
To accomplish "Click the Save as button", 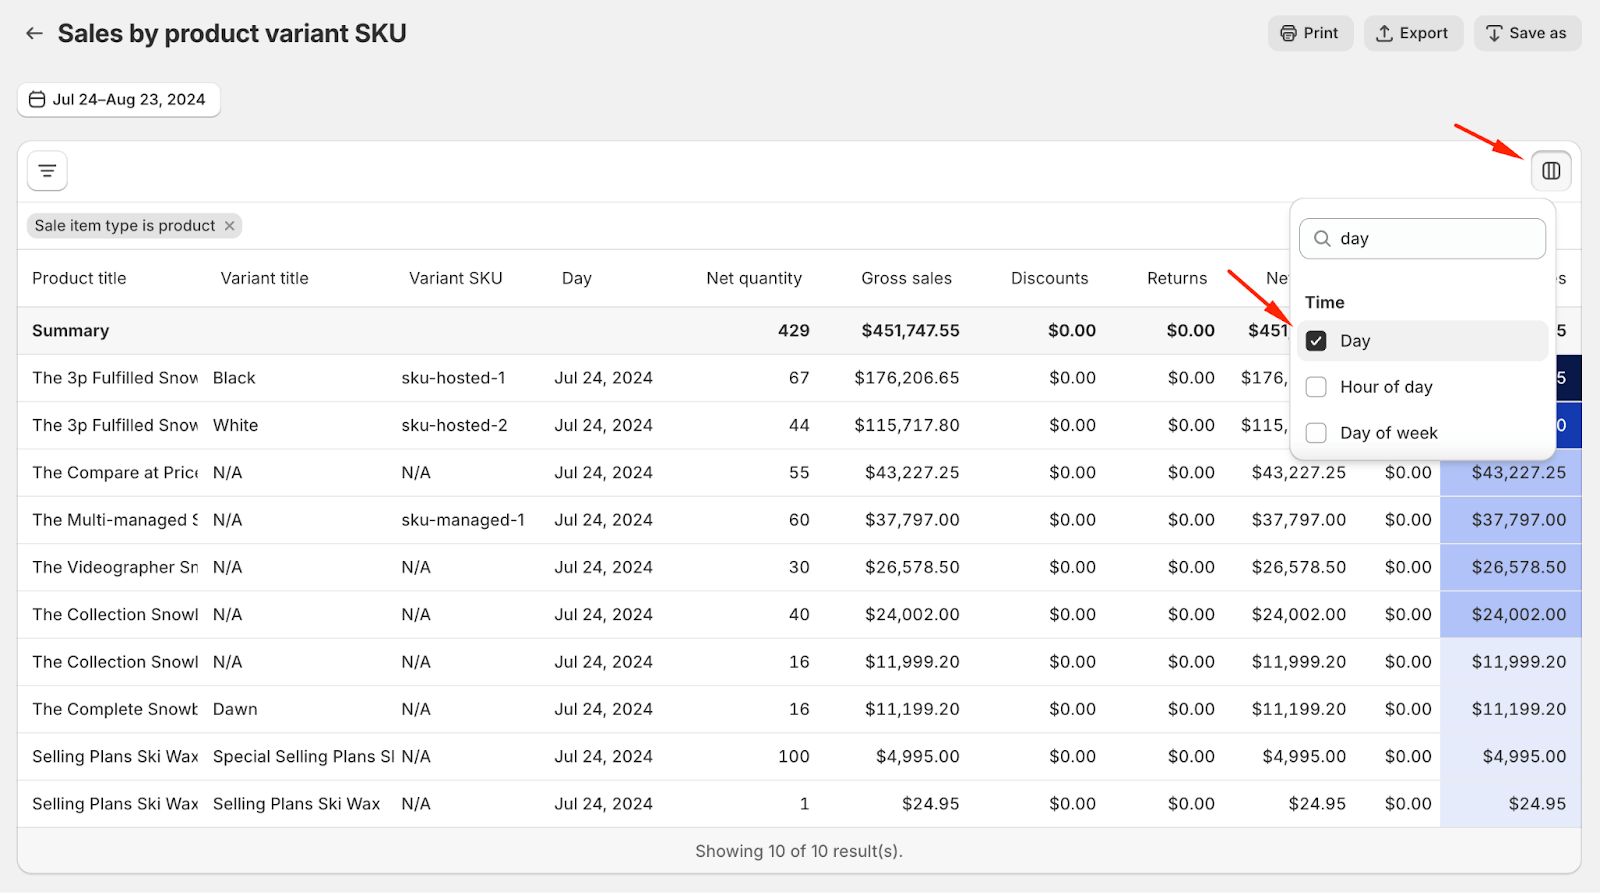I will point(1526,33).
